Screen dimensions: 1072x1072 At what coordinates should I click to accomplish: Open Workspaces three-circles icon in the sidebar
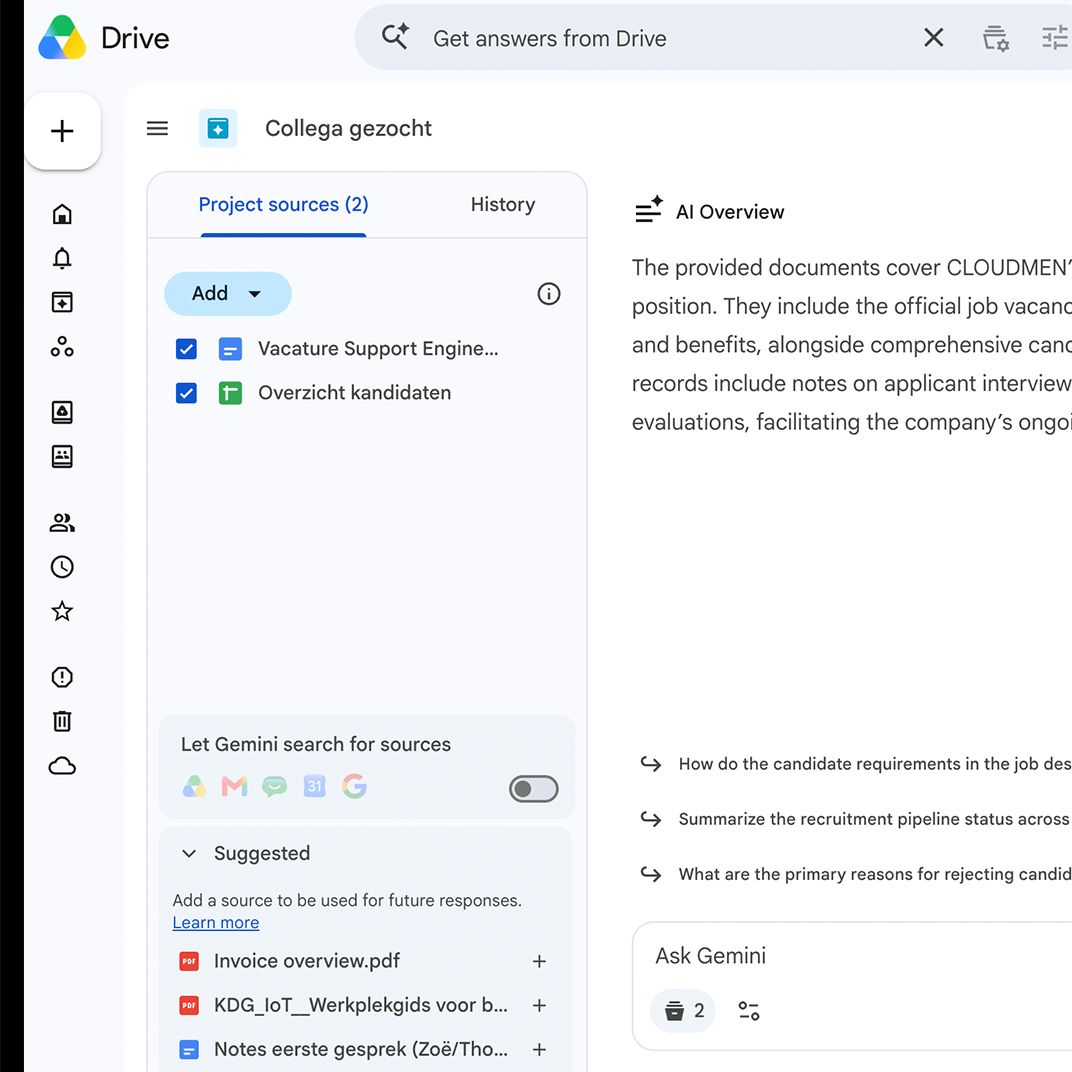click(62, 347)
